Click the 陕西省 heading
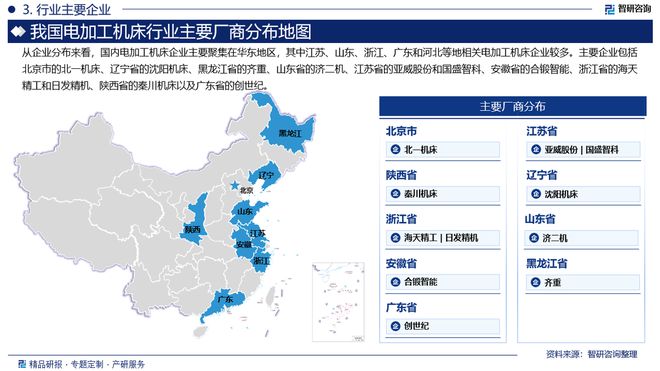 click(x=401, y=175)
